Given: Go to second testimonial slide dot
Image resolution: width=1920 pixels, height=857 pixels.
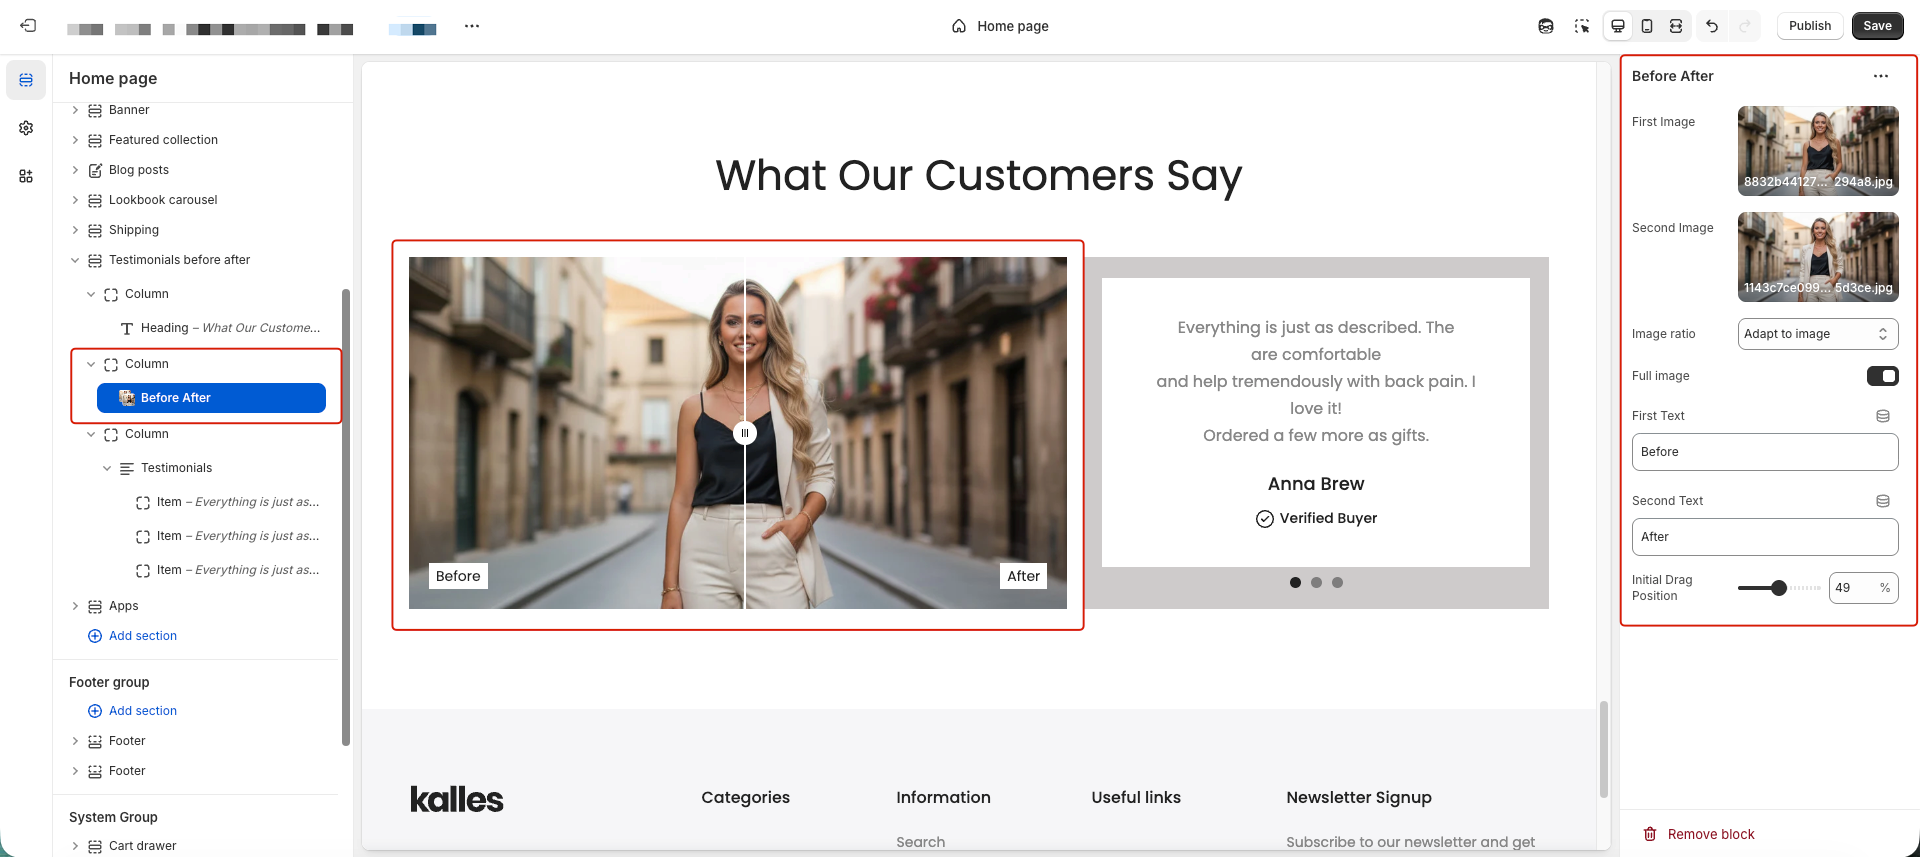Looking at the screenshot, I should [x=1316, y=582].
